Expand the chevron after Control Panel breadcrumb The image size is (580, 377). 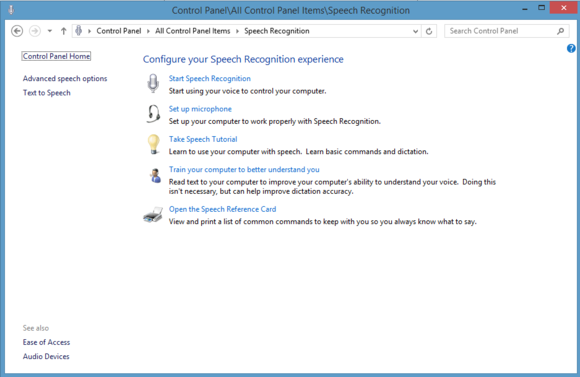point(148,31)
